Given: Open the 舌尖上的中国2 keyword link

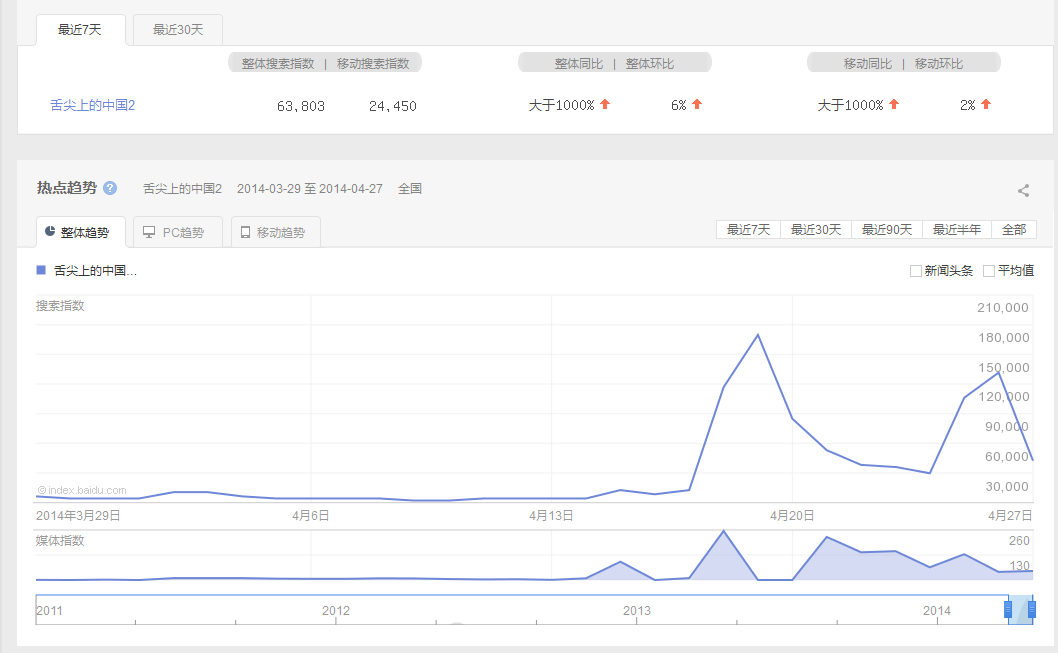Looking at the screenshot, I should (x=92, y=105).
